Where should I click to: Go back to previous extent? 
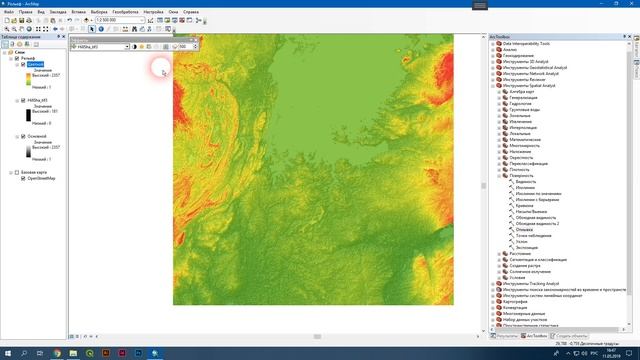click(x=55, y=29)
